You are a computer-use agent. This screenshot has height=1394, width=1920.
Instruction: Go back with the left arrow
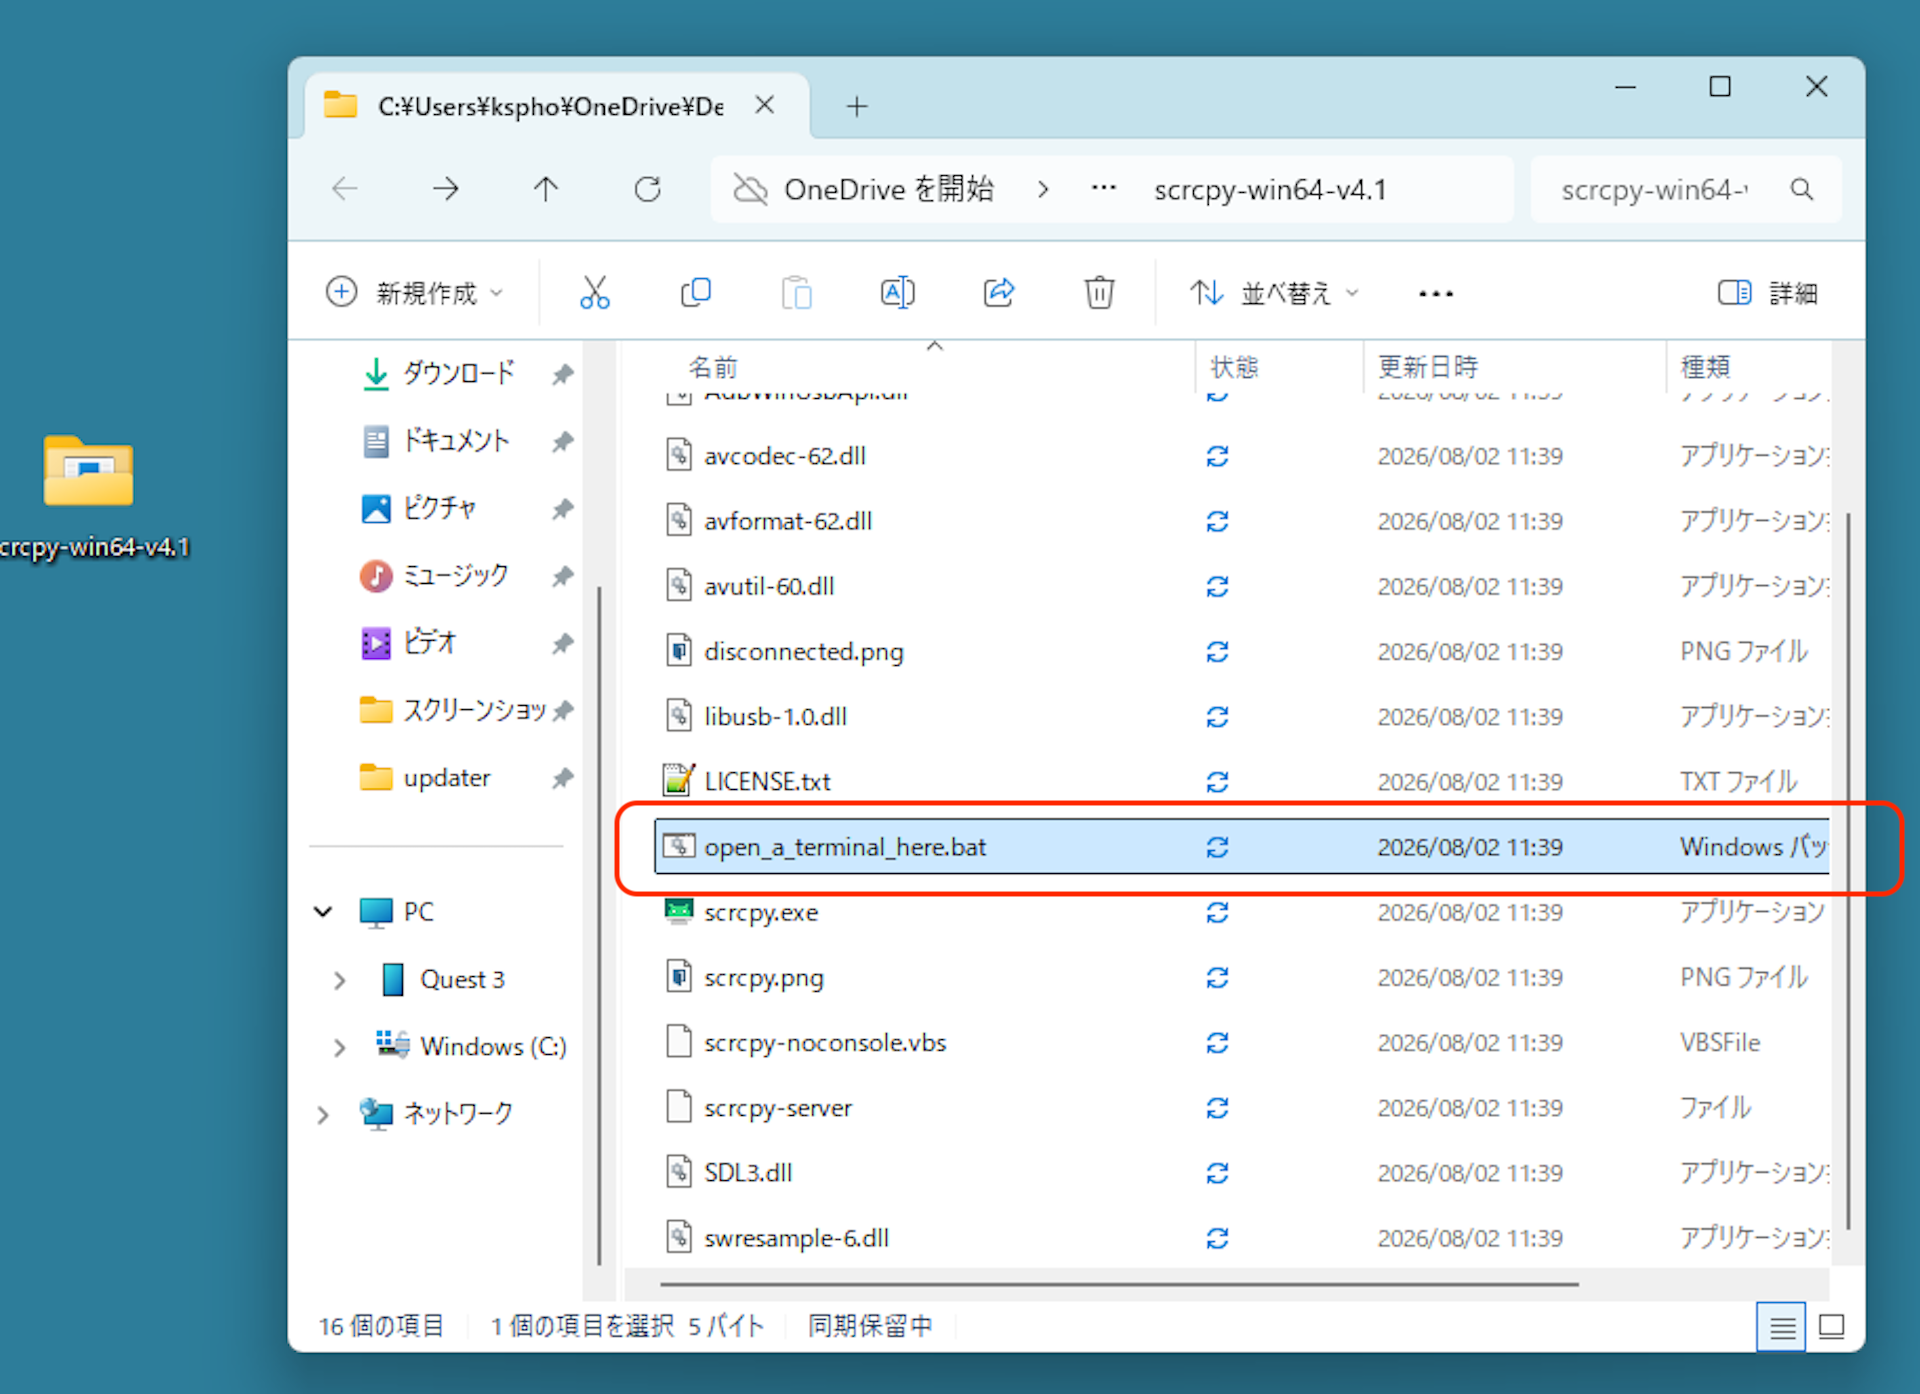point(345,189)
